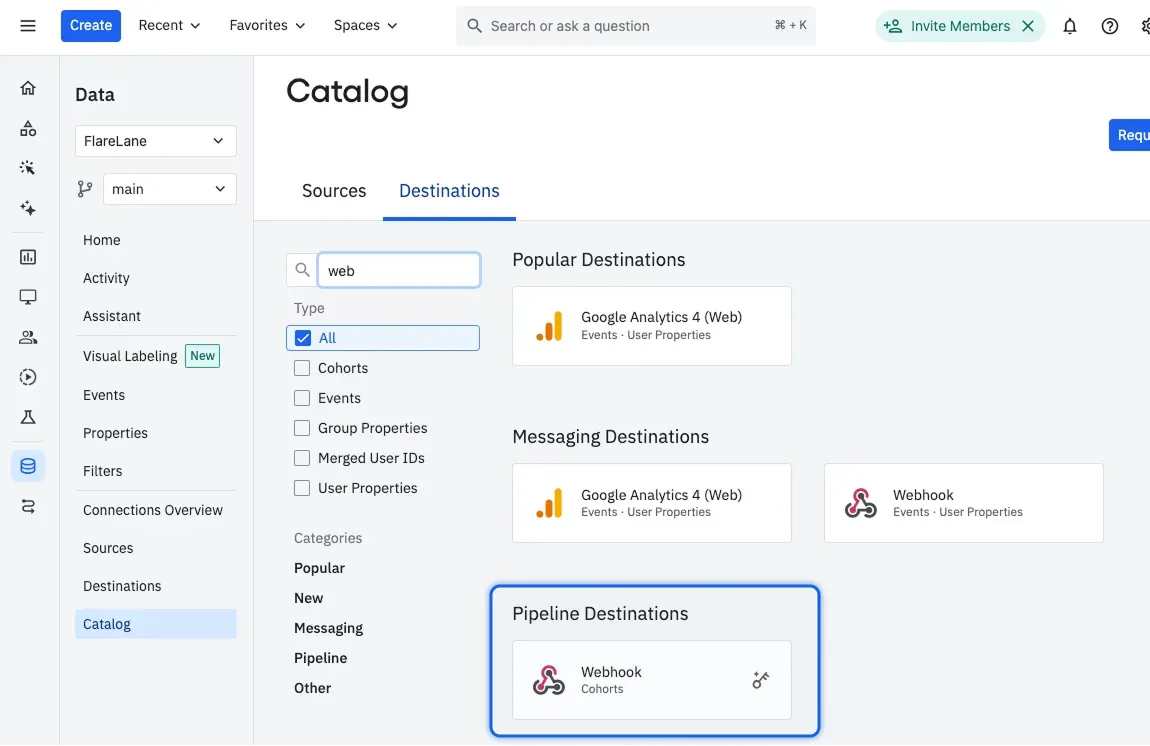1150x746 pixels.
Task: Focus the Search or ask a question box
Action: pyautogui.click(x=636, y=26)
